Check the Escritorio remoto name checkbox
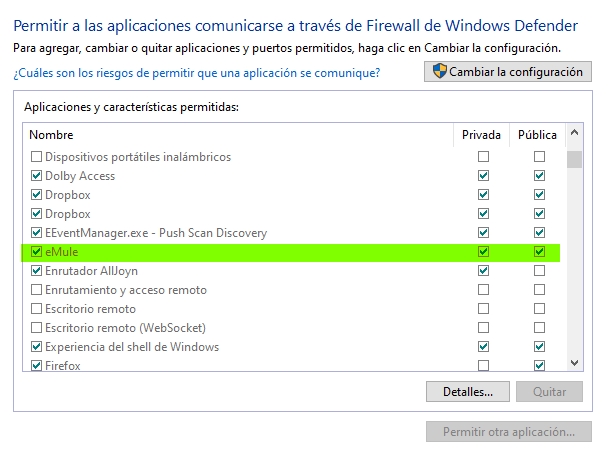The height and width of the screenshot is (453, 616). [x=36, y=309]
